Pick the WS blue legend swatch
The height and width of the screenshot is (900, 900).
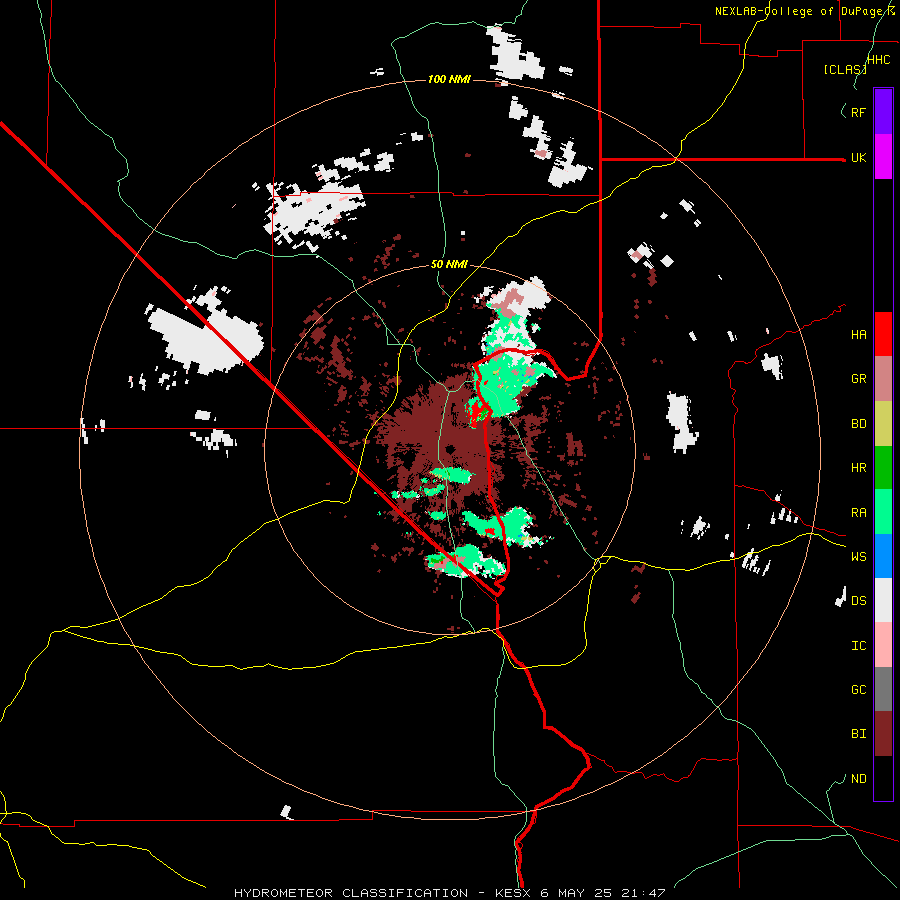coord(883,556)
